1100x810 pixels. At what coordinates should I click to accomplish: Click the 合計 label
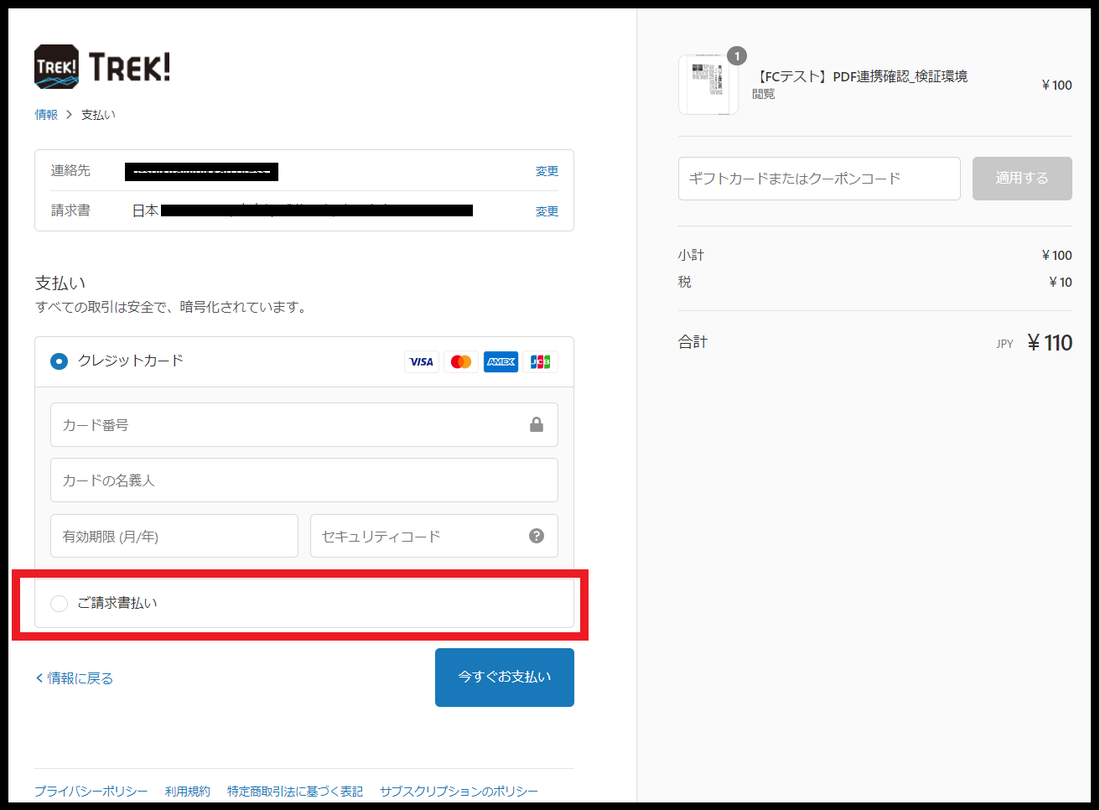point(692,342)
